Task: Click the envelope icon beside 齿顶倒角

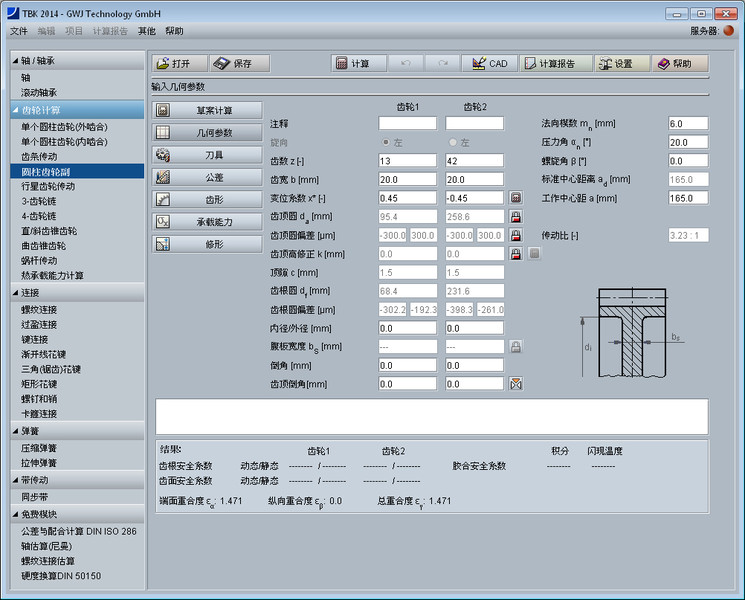Action: click(x=516, y=383)
